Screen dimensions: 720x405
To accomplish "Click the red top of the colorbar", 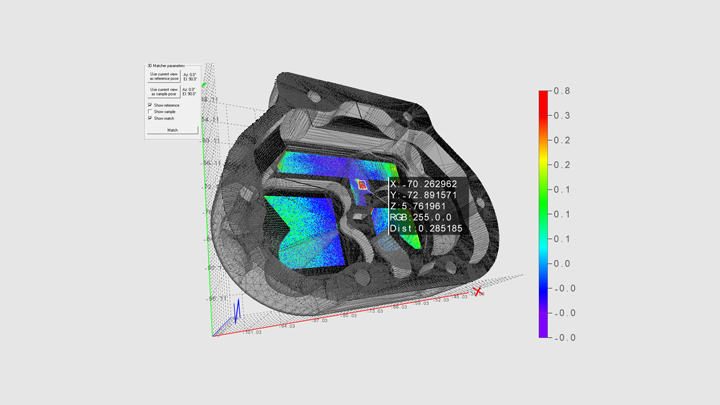I will (543, 95).
